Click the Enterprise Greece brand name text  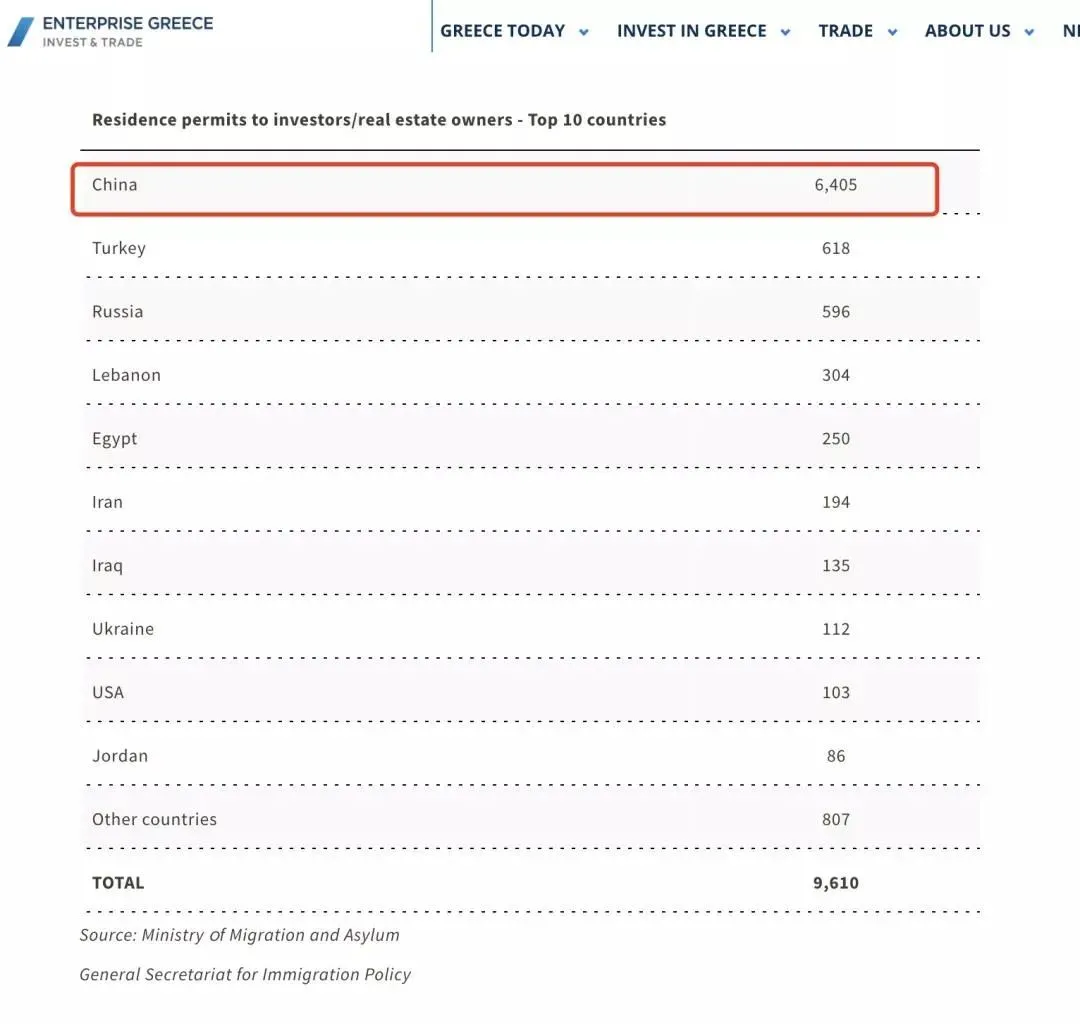click(128, 23)
